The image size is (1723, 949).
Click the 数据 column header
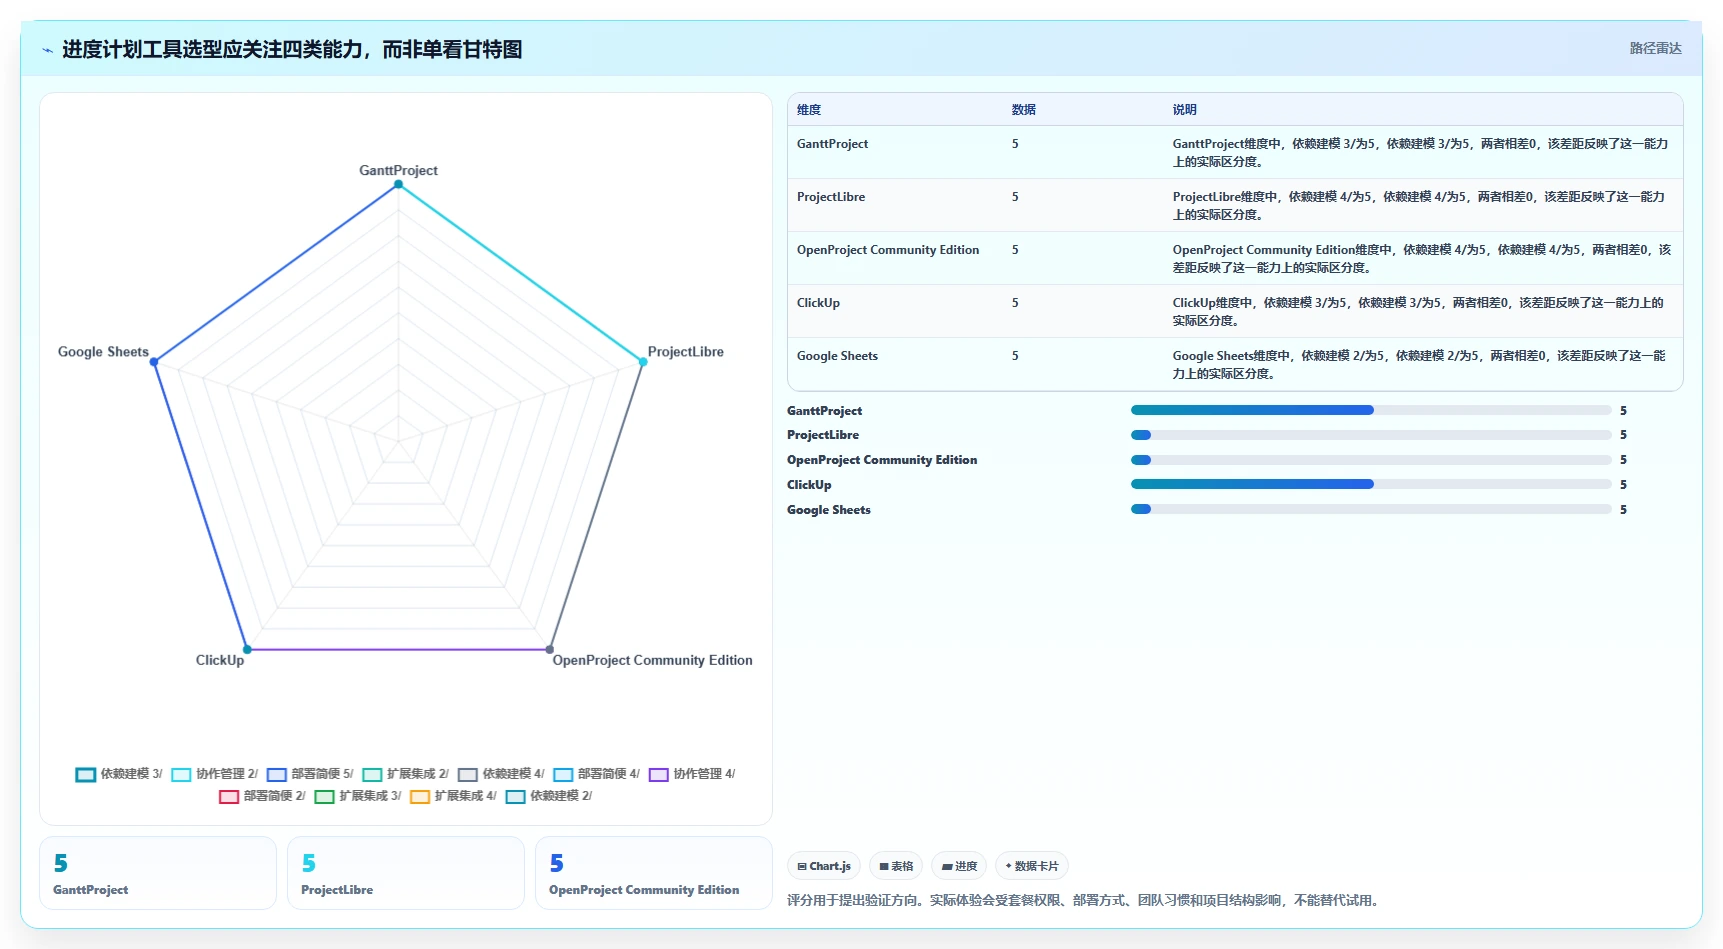pos(1023,110)
